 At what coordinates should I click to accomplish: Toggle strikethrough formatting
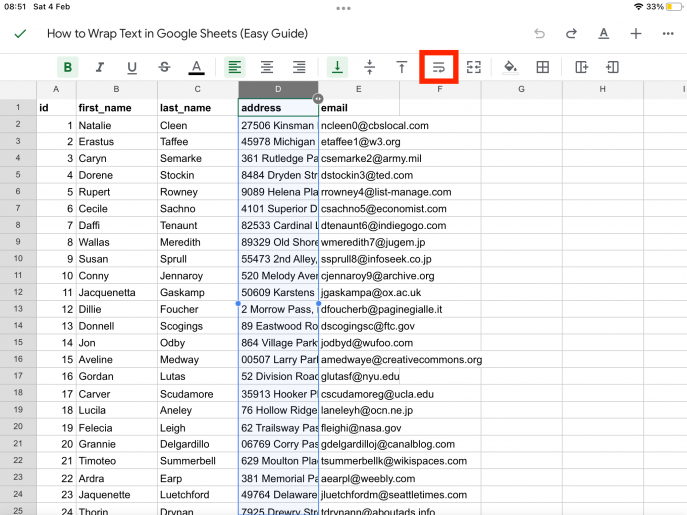click(164, 67)
